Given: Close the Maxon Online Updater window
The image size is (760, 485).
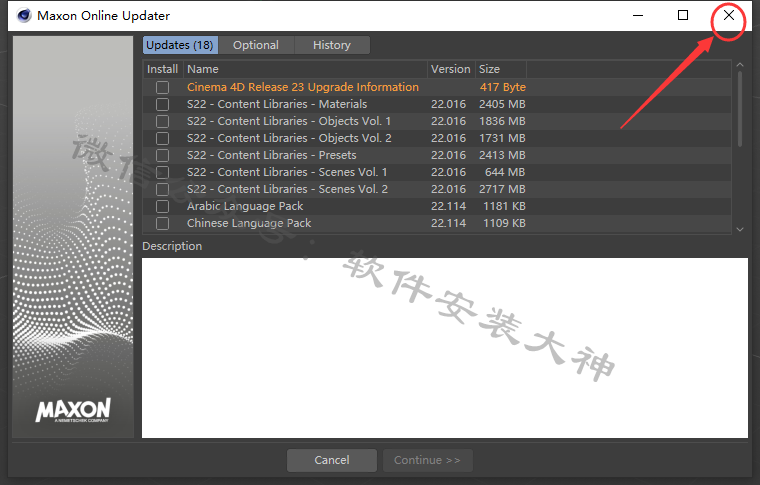Looking at the screenshot, I should [728, 16].
